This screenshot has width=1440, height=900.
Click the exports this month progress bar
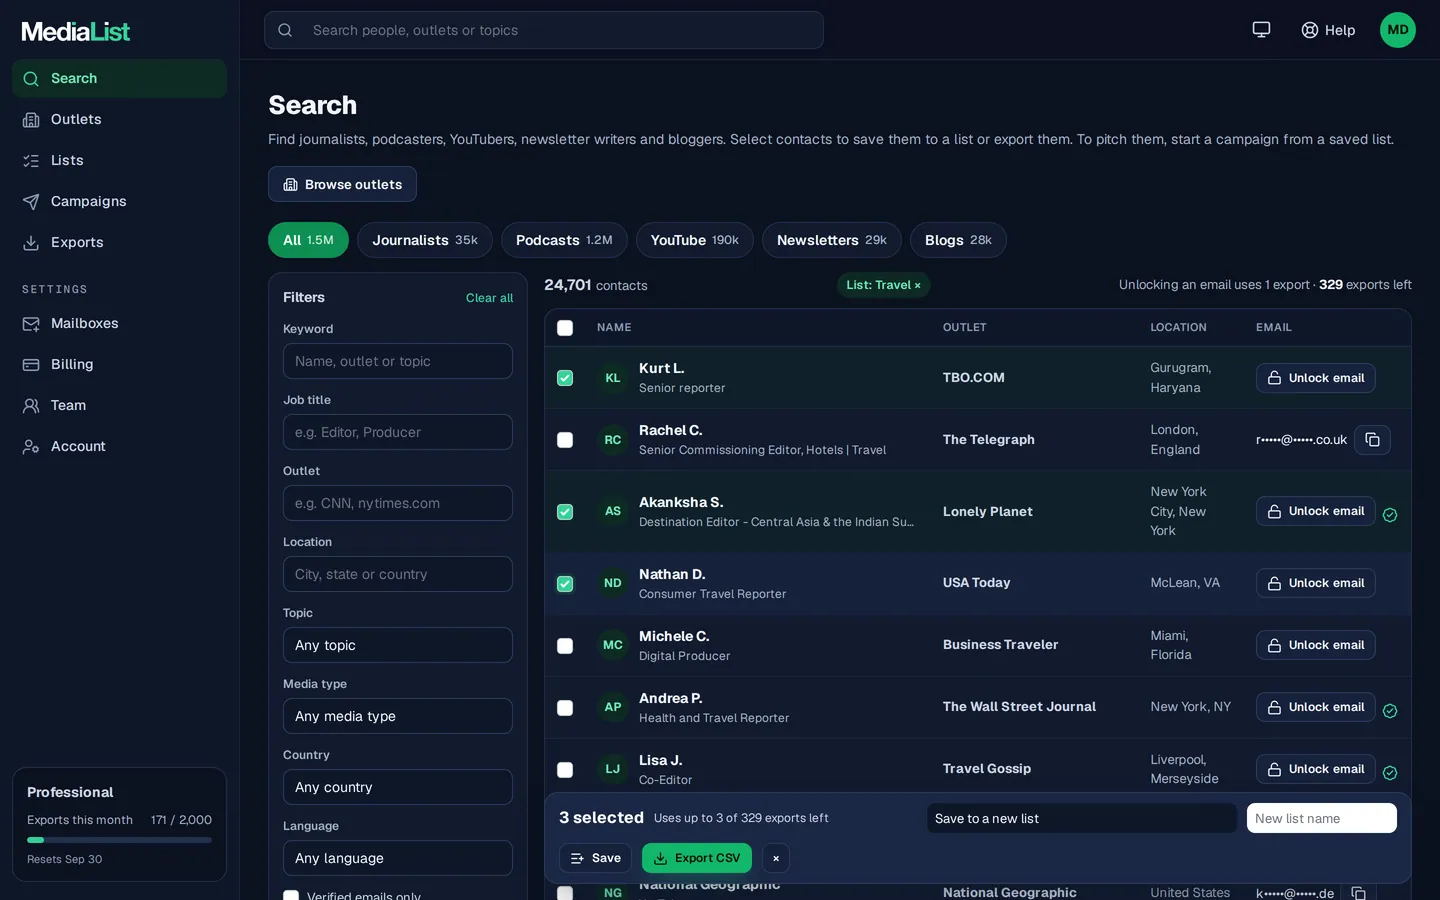[x=119, y=840]
